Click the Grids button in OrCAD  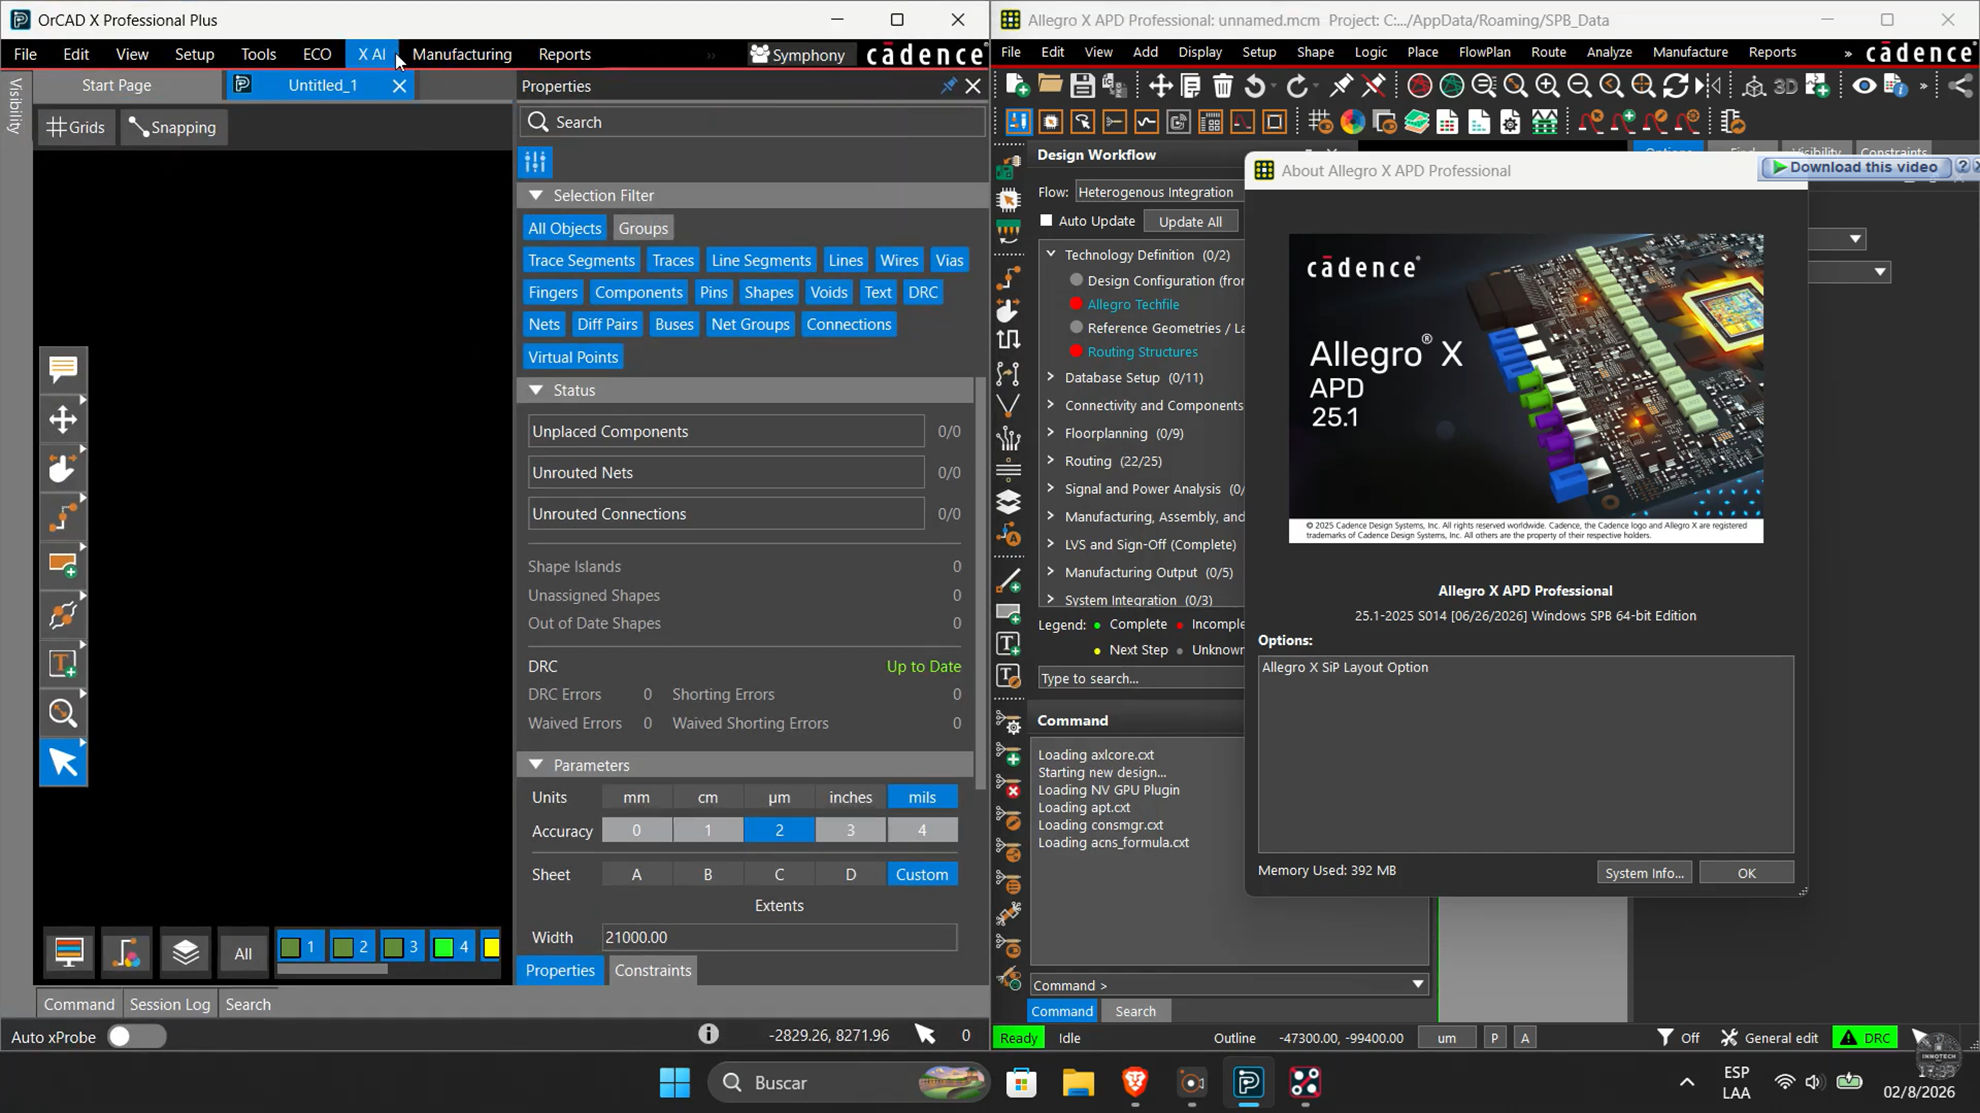(75, 127)
